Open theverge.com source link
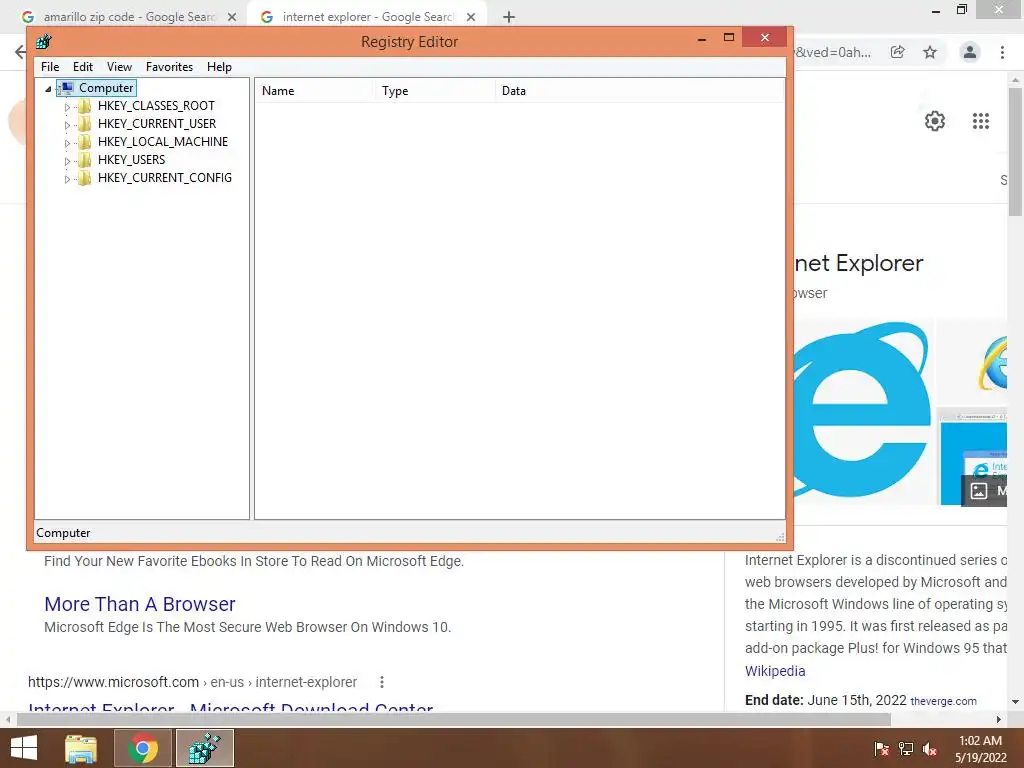The image size is (1024, 768). tap(944, 701)
